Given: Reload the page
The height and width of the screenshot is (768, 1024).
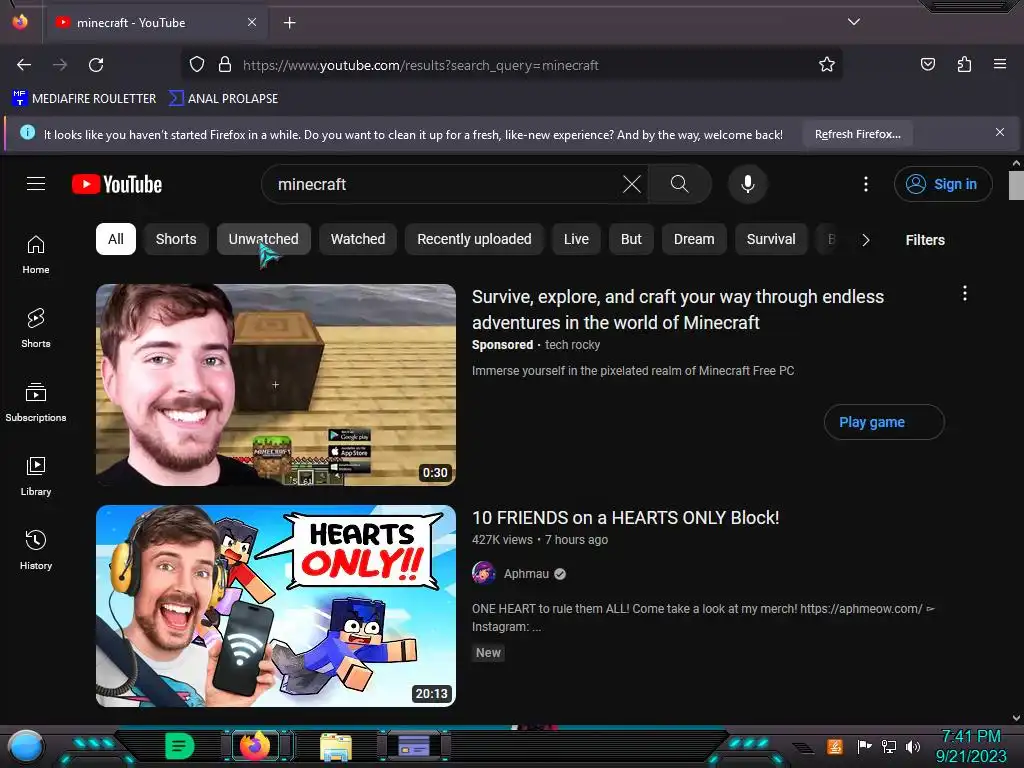Looking at the screenshot, I should coord(96,65).
